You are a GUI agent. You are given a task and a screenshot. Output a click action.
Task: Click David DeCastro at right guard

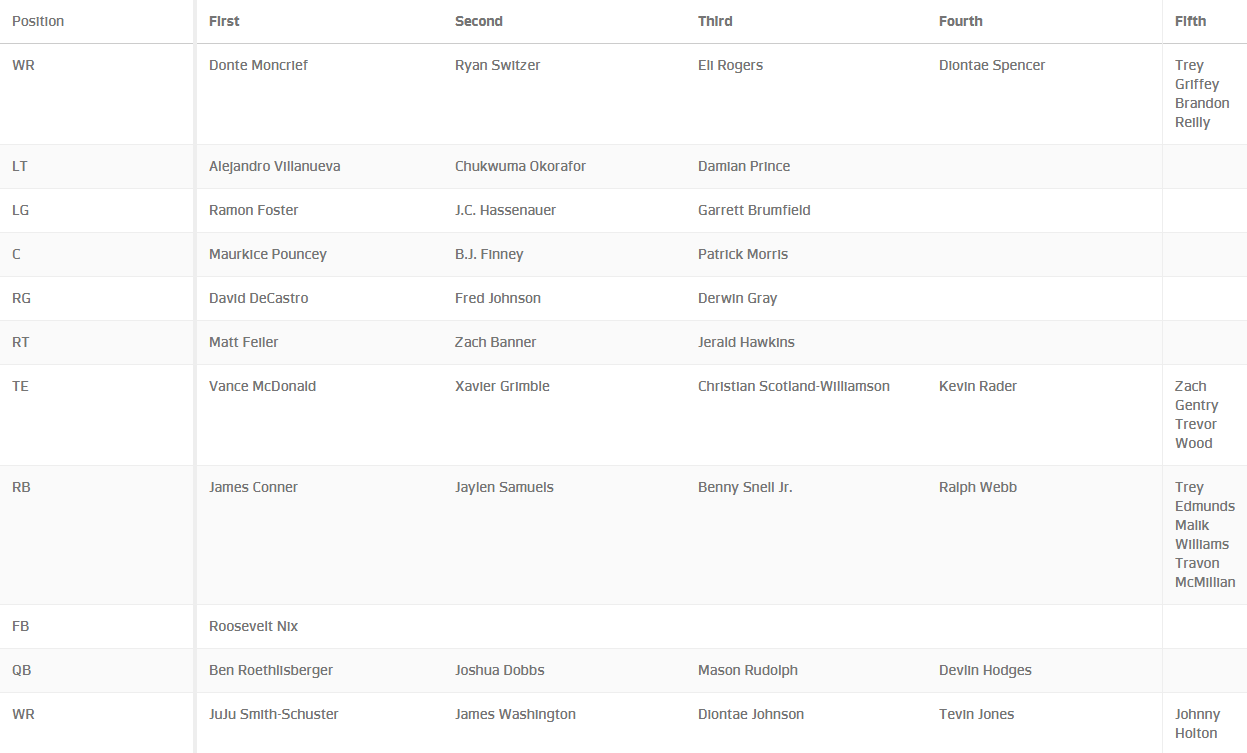pyautogui.click(x=258, y=298)
